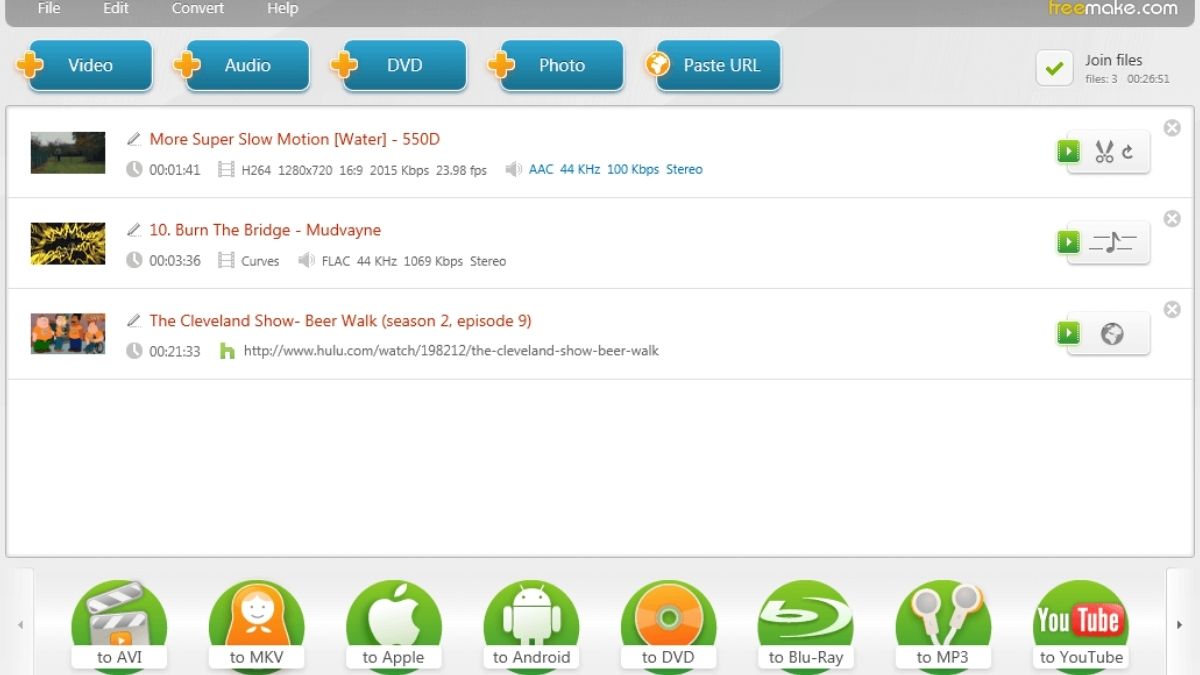Screen dimensions: 1200x675
Task: Play the Cleveland Show preview
Action: coord(1069,333)
